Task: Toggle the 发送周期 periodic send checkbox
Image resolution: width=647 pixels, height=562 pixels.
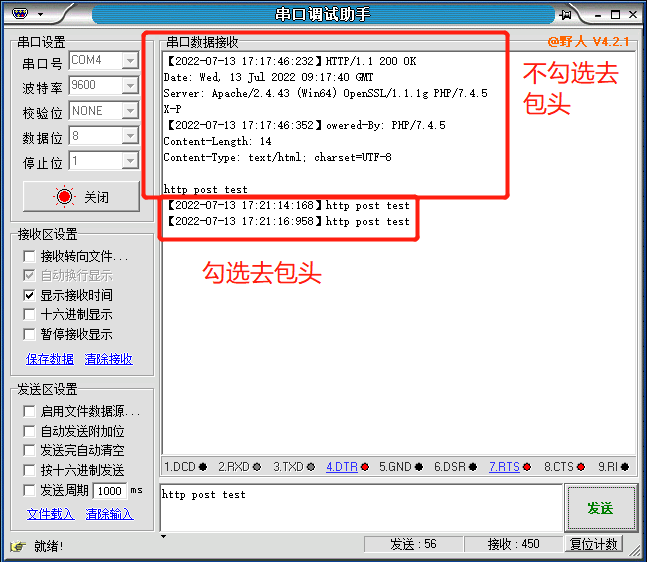Action: coord(30,490)
